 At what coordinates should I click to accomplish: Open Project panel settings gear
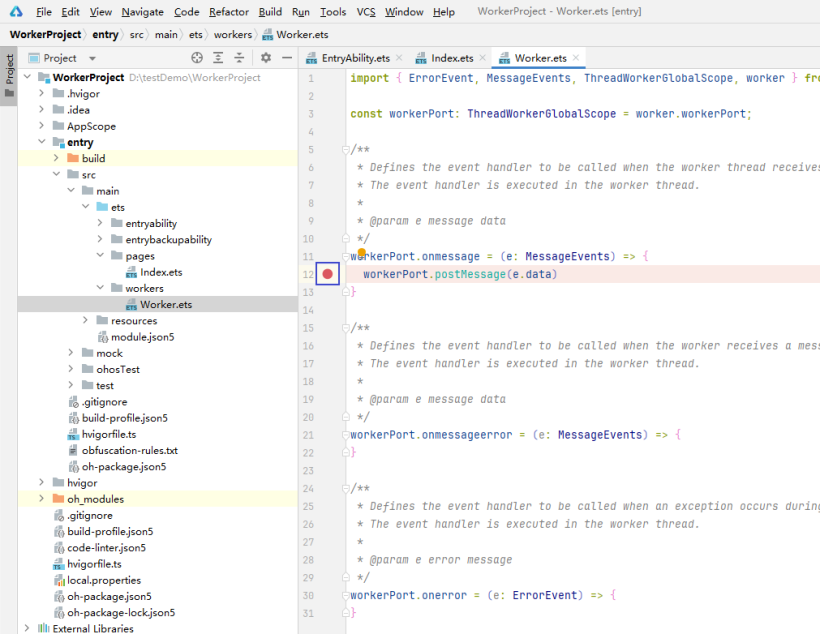266,58
